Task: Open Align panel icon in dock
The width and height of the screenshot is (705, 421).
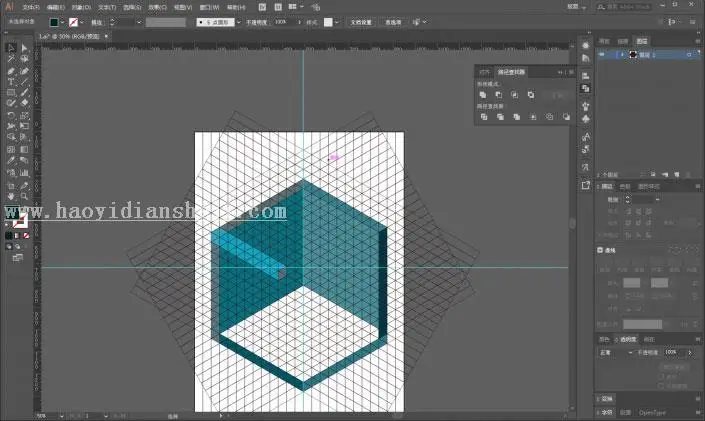Action: pyautogui.click(x=585, y=76)
